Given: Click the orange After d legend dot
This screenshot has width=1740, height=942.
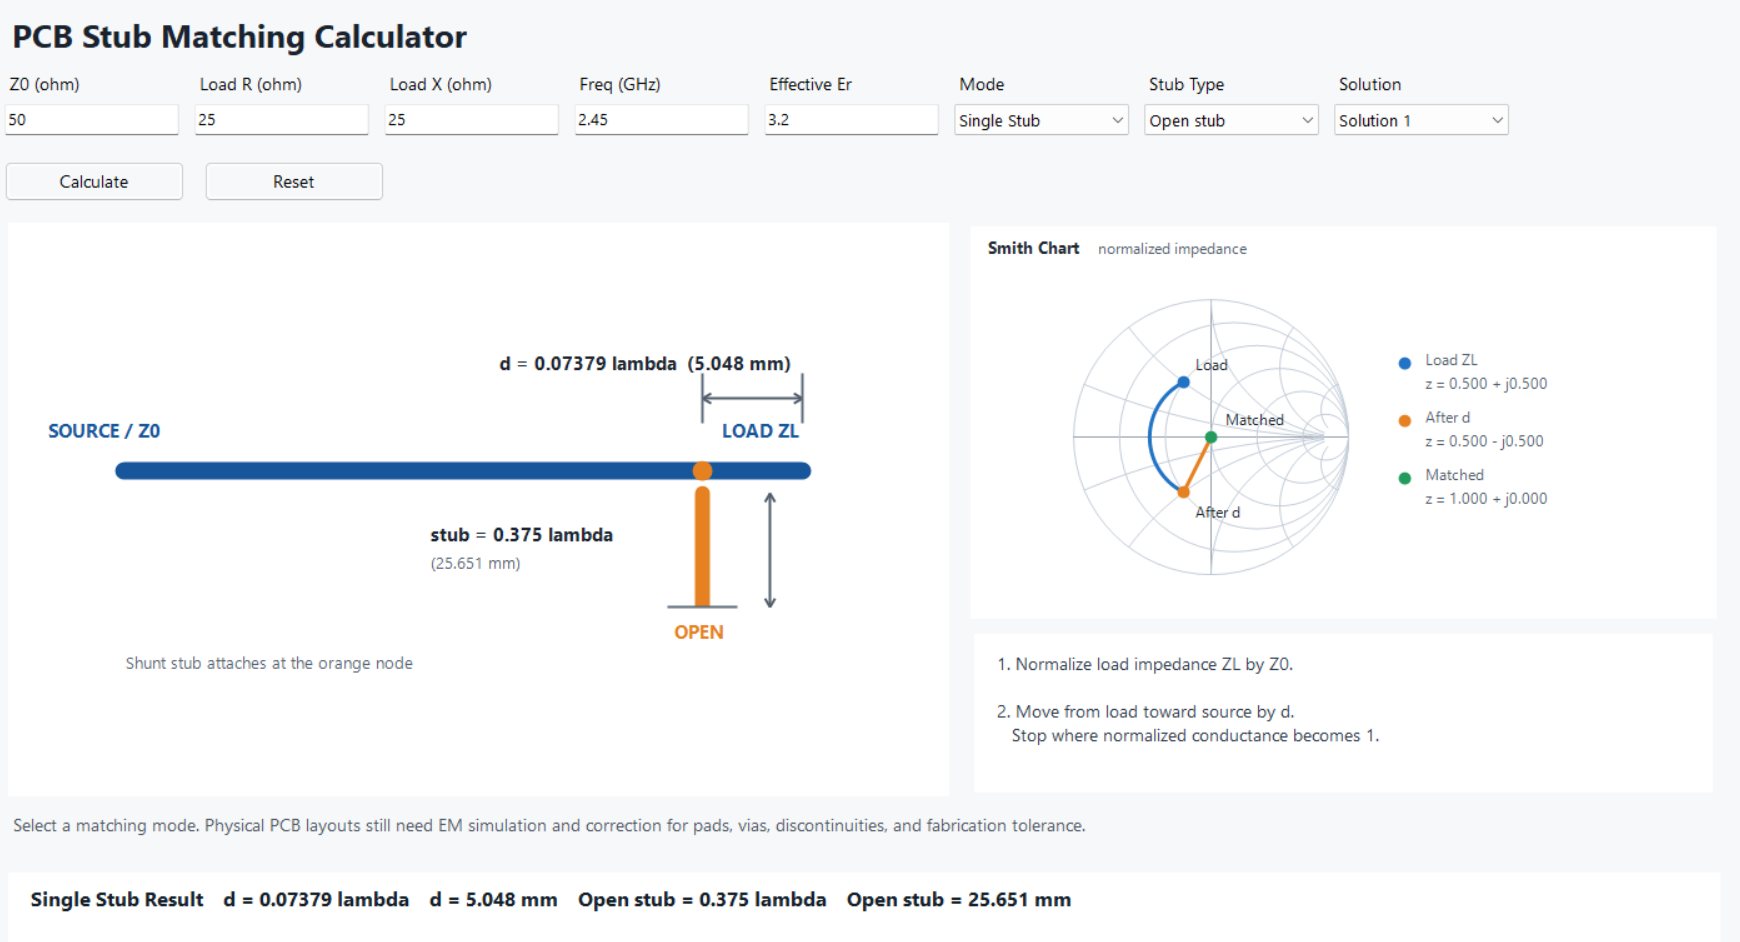Looking at the screenshot, I should 1405,421.
